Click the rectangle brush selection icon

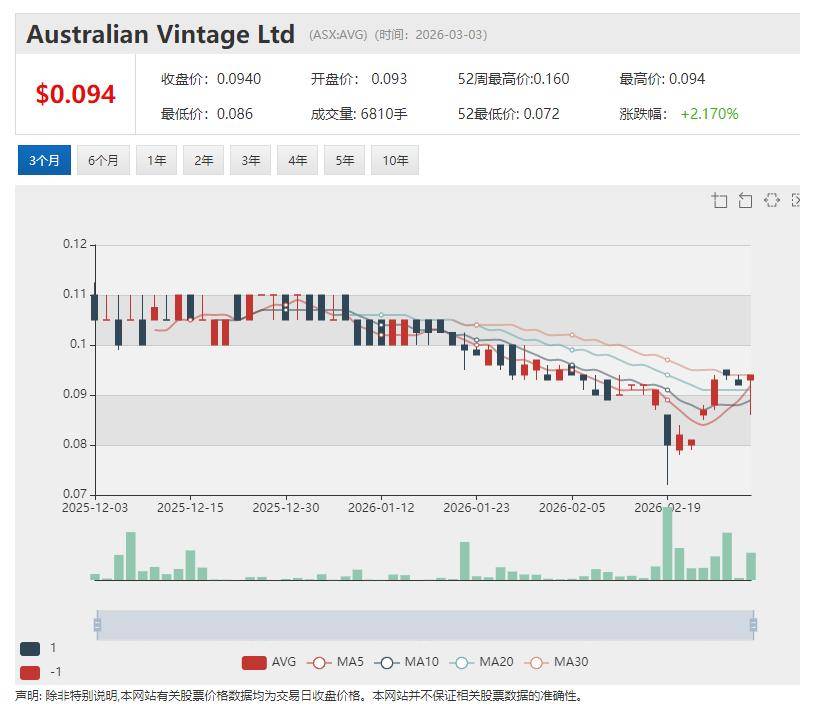[771, 201]
